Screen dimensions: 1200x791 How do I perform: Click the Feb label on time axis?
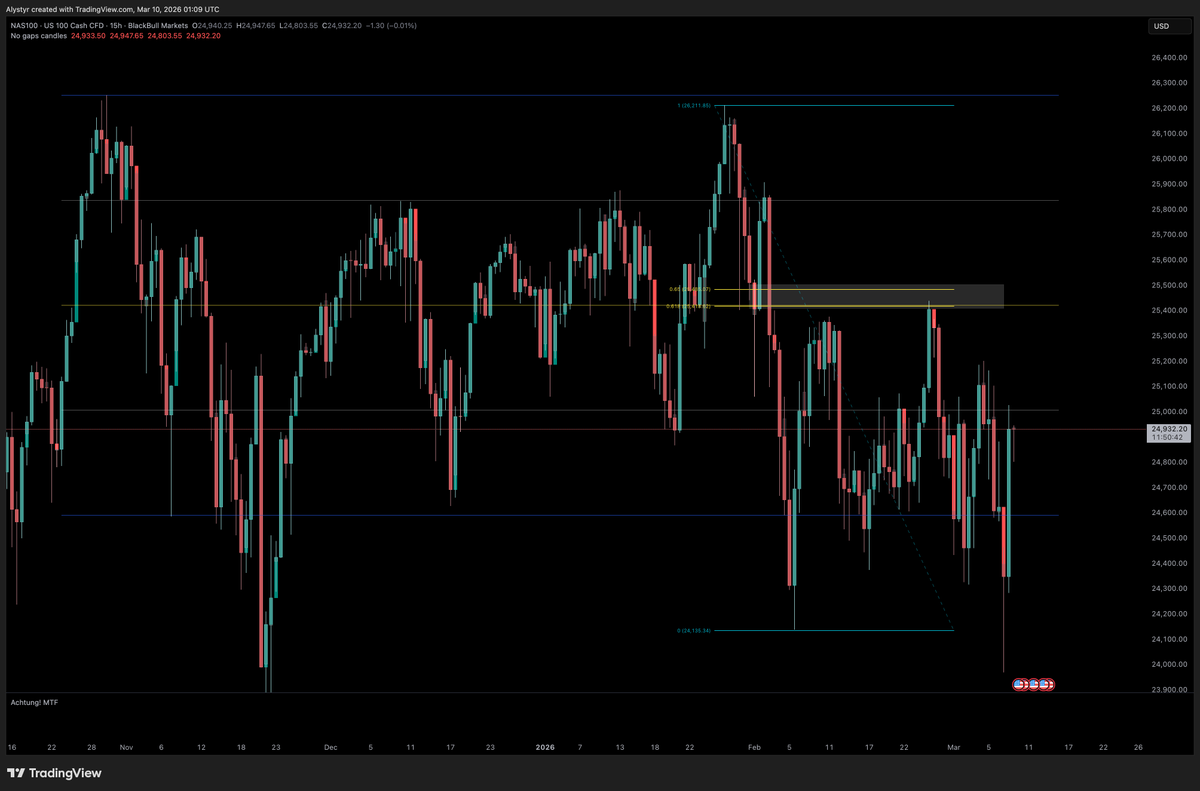point(754,747)
